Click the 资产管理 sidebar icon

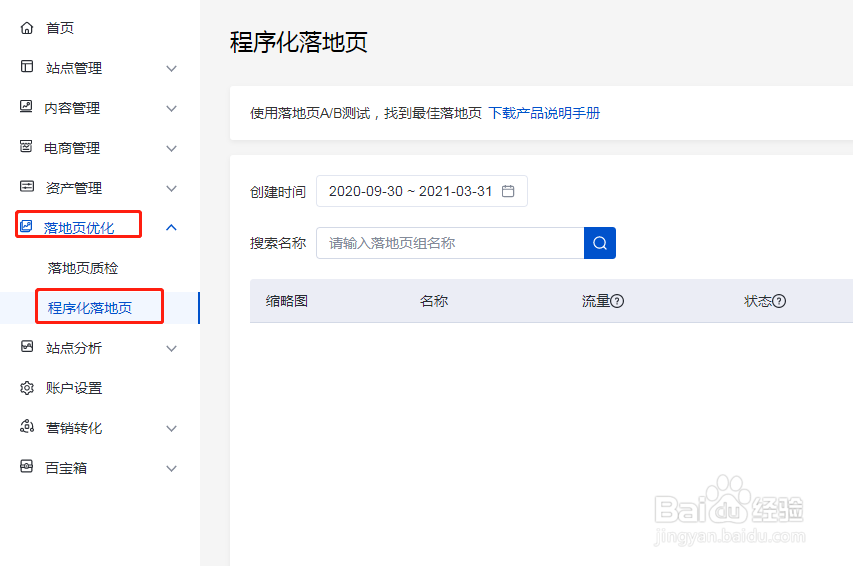(27, 186)
